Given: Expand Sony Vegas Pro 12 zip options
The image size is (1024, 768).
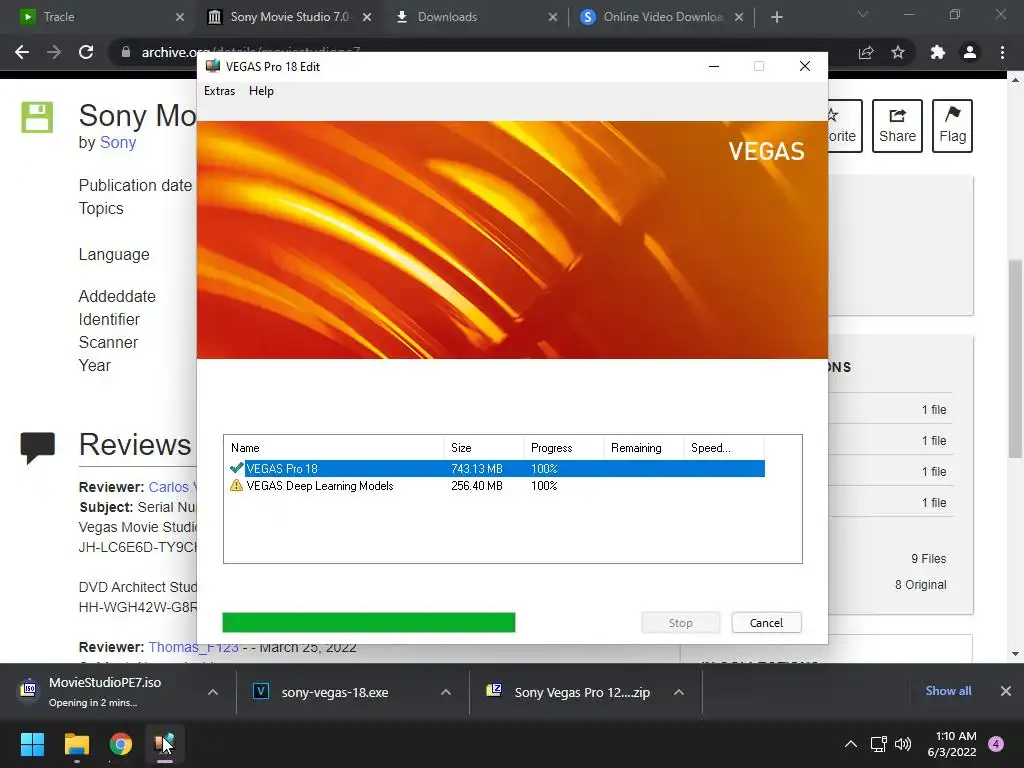Looking at the screenshot, I should [x=679, y=692].
